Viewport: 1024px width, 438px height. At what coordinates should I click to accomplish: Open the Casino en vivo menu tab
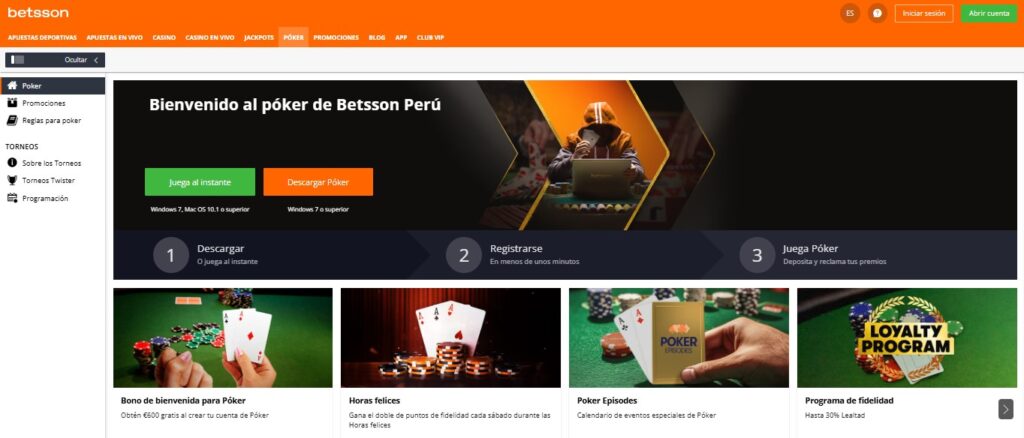210,37
